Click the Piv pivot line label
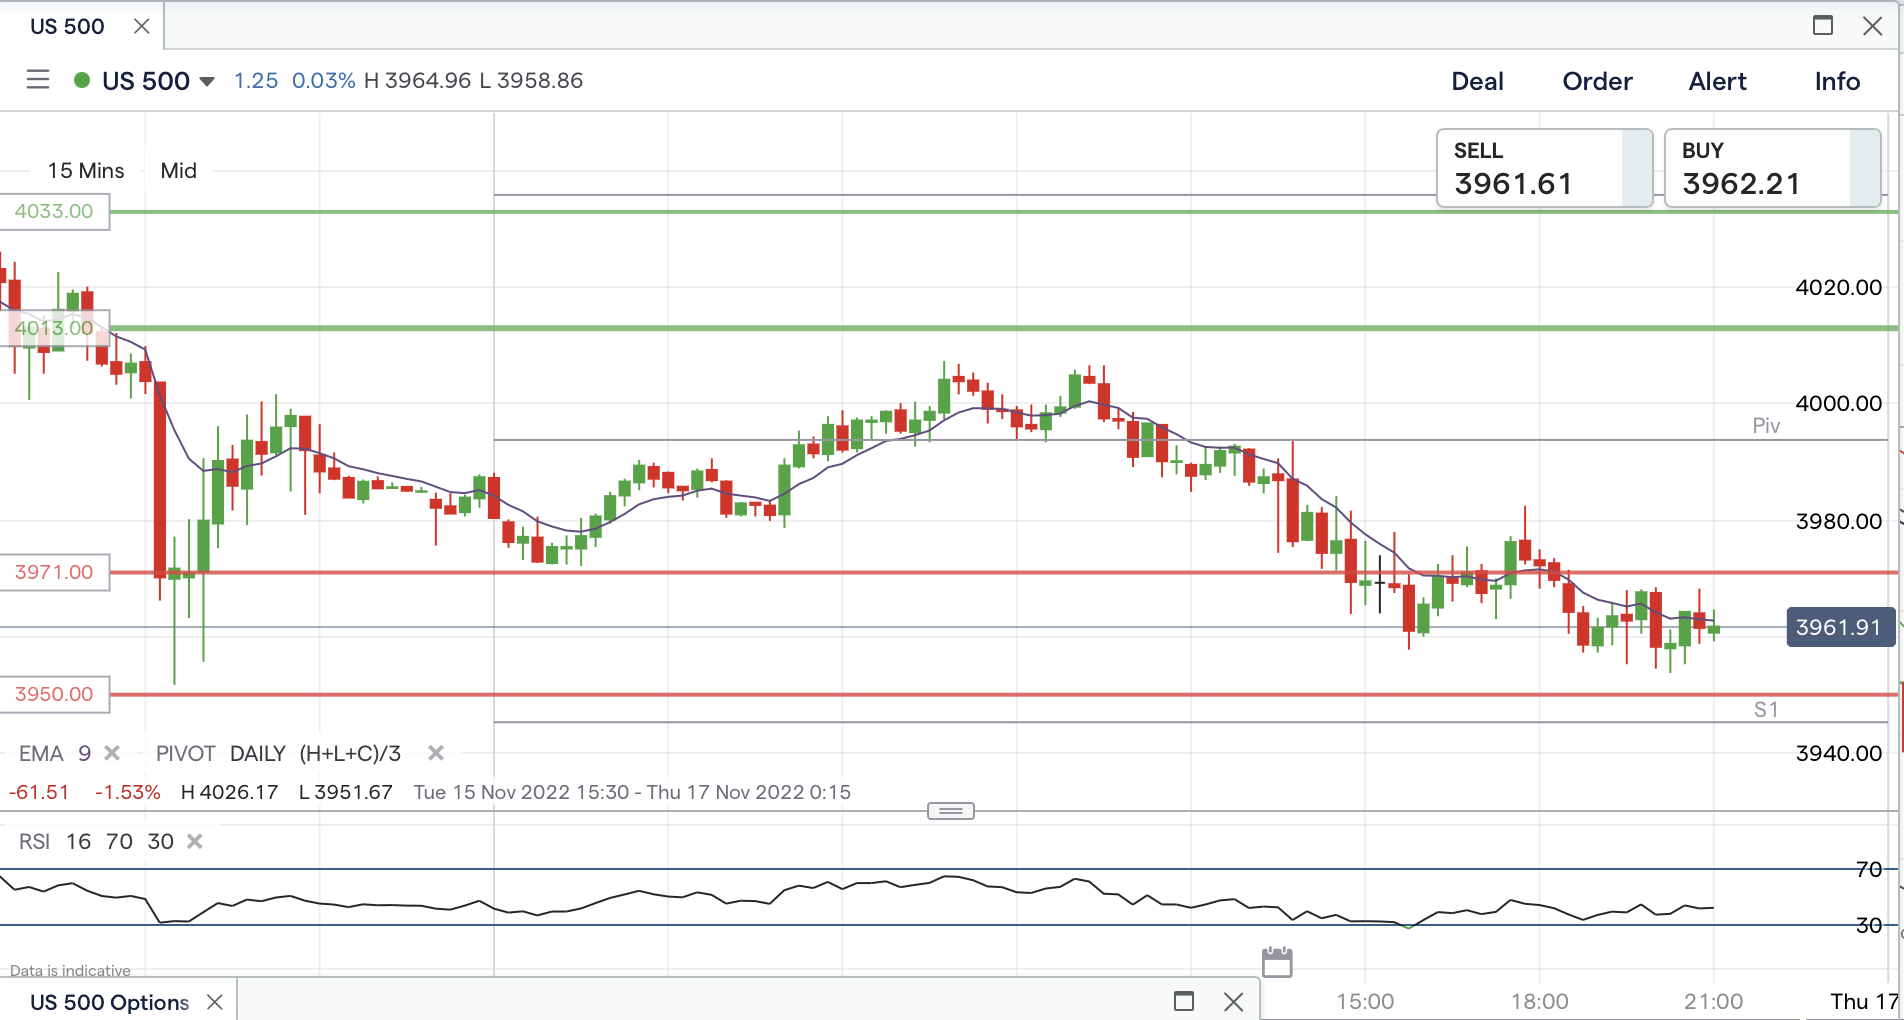Image resolution: width=1904 pixels, height=1020 pixels. click(x=1766, y=426)
